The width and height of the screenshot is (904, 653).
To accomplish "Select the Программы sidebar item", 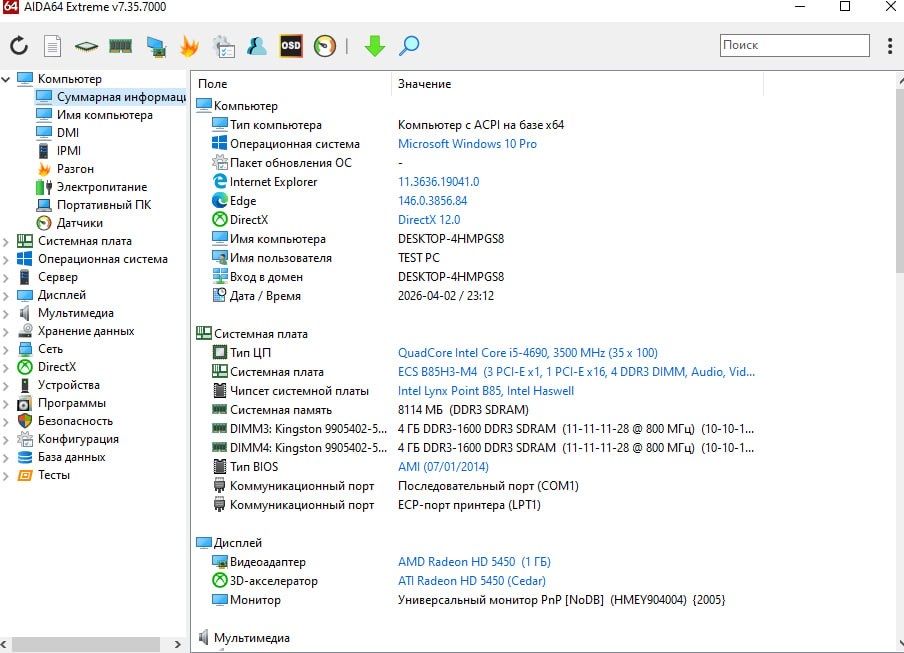I will [x=62, y=403].
